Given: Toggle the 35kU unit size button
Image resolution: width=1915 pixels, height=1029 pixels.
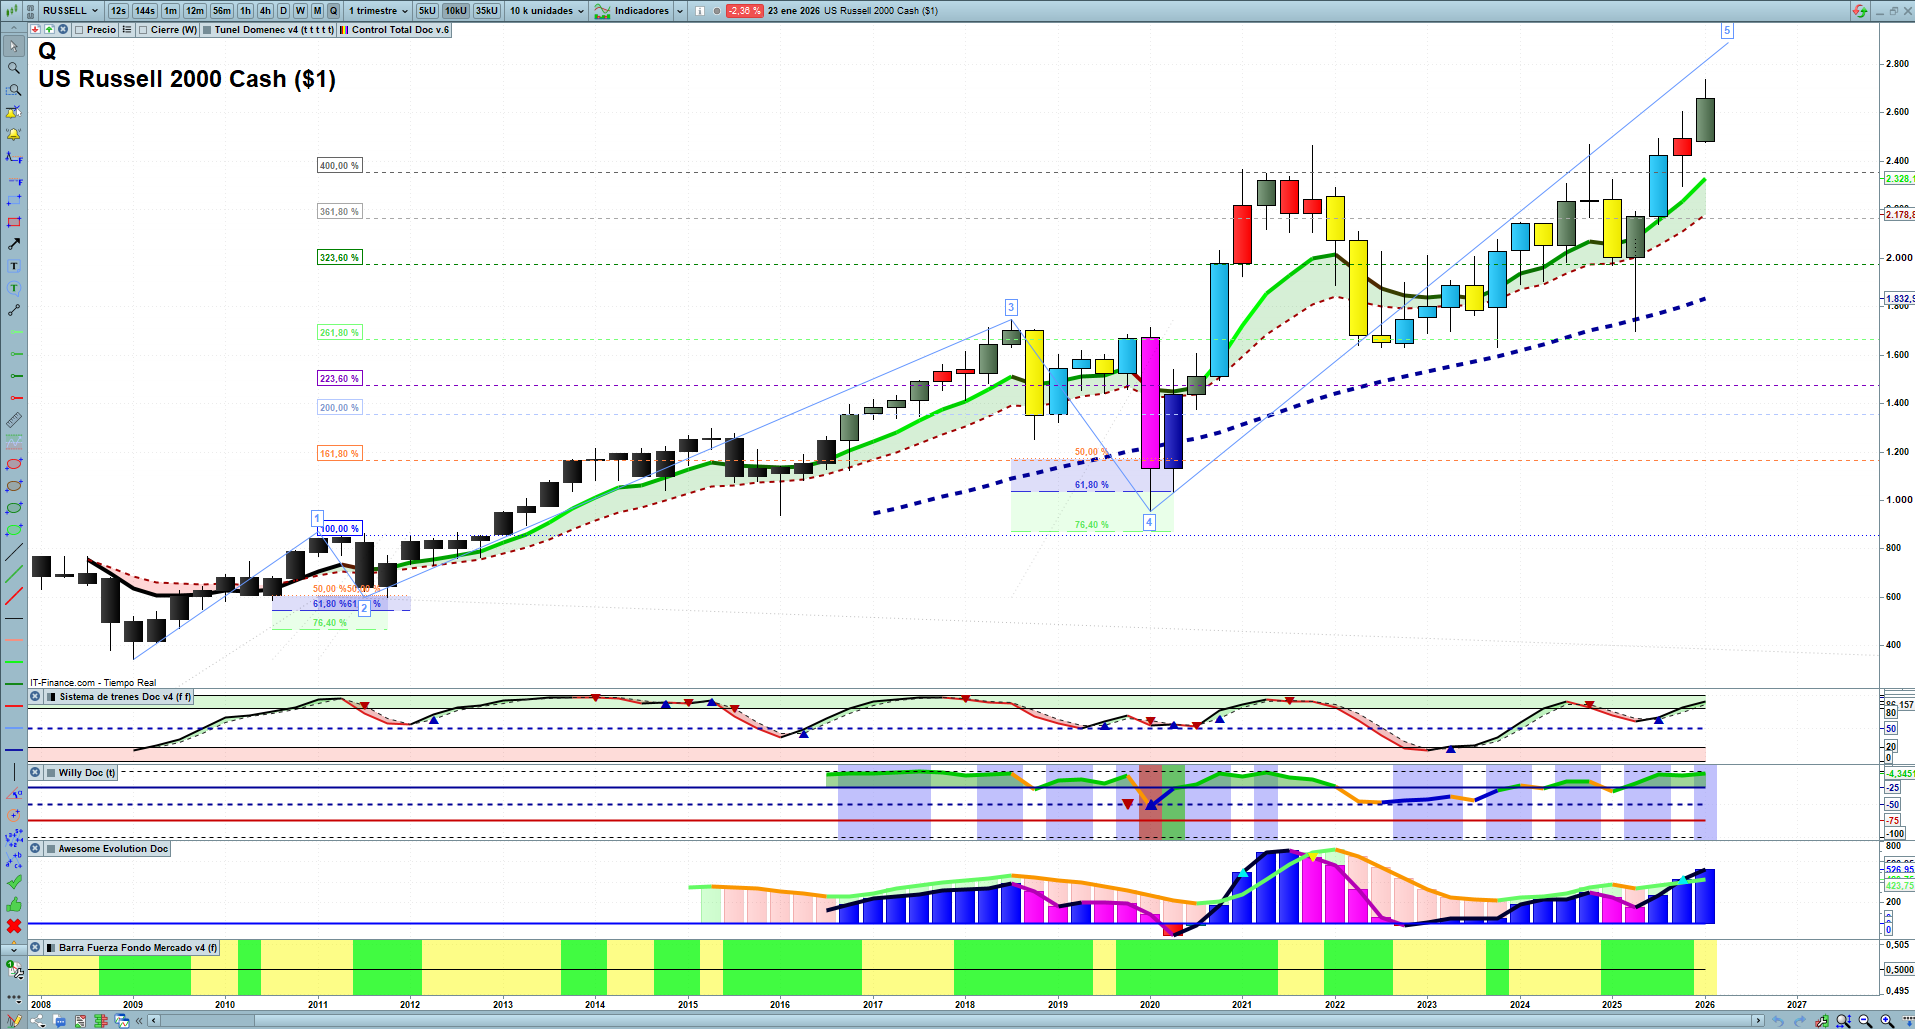Looking at the screenshot, I should pos(487,11).
